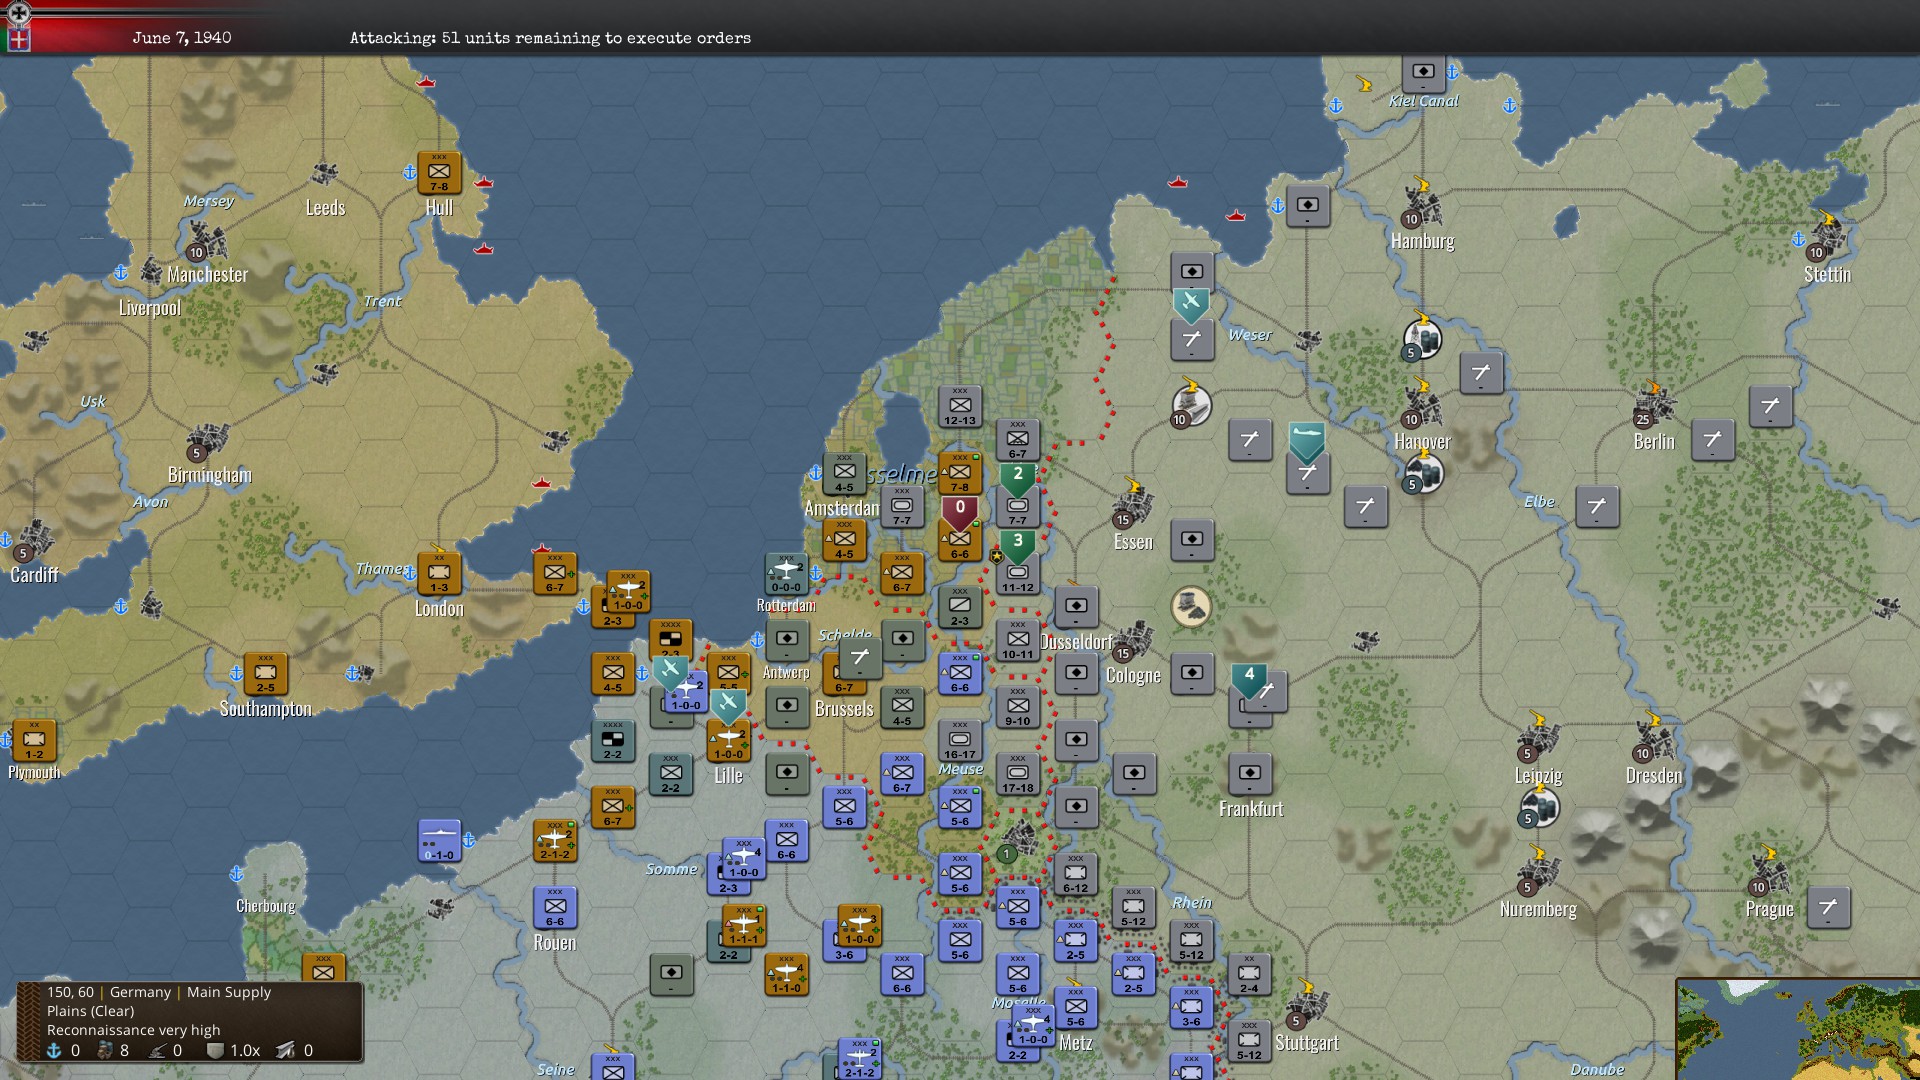Click the Germany owner text in hex info
This screenshot has height=1080, width=1920.
click(x=140, y=992)
